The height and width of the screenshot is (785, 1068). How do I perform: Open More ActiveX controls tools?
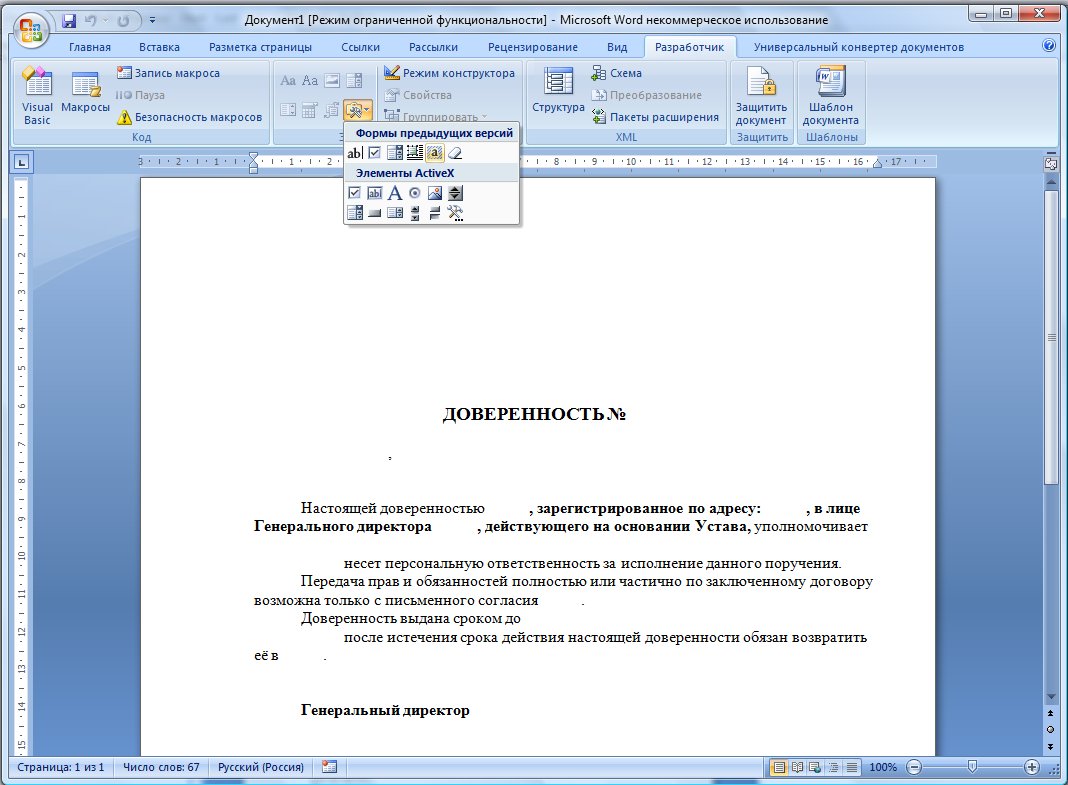(455, 213)
